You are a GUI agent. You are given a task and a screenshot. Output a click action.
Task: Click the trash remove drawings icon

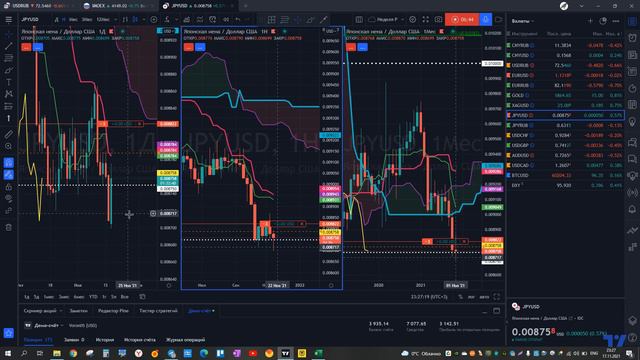click(9, 227)
